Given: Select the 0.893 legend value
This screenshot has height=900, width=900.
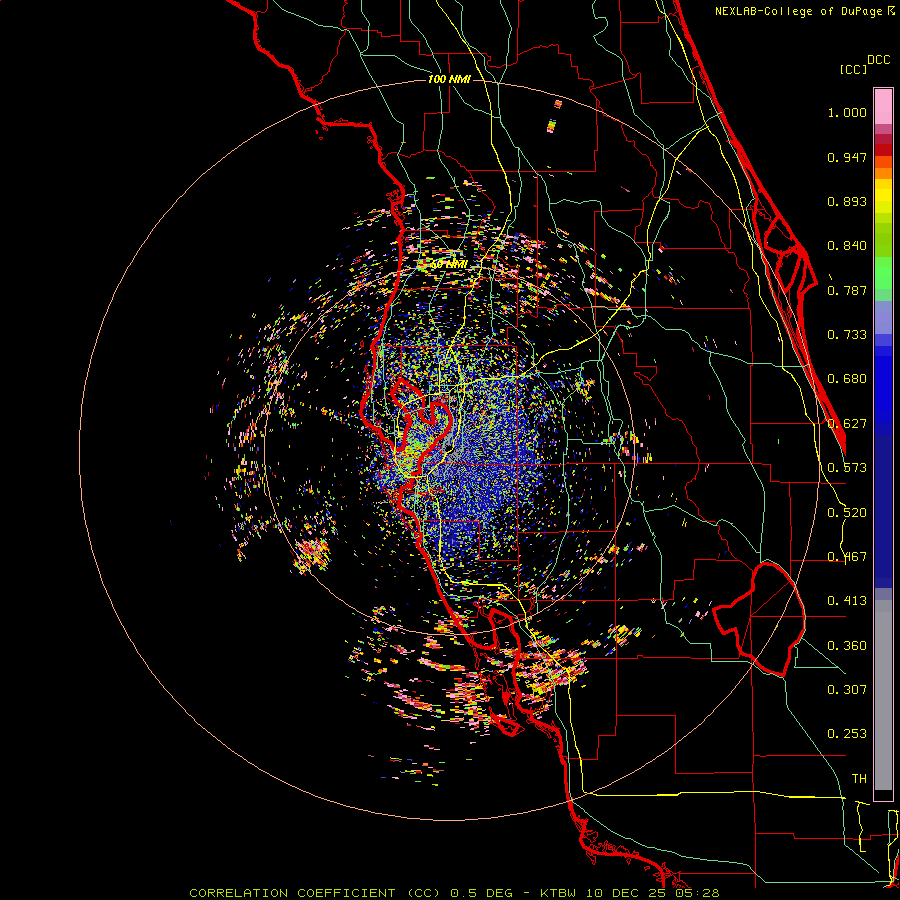Looking at the screenshot, I should (x=847, y=201).
